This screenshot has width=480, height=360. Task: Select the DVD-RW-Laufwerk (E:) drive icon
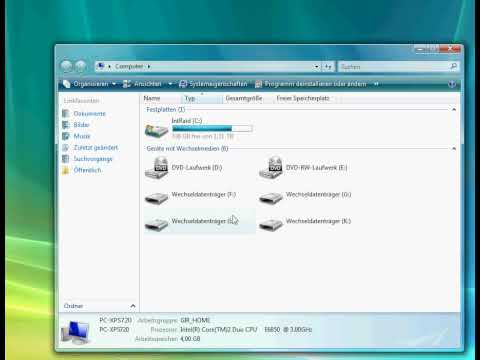pos(271,168)
